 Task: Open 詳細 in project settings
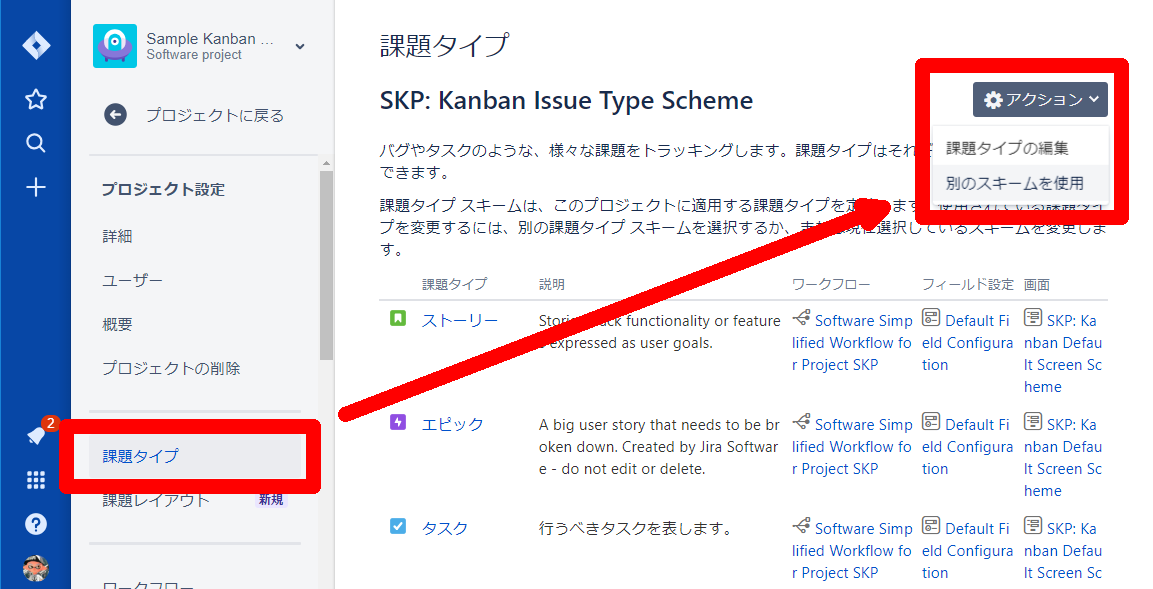pyautogui.click(x=118, y=236)
